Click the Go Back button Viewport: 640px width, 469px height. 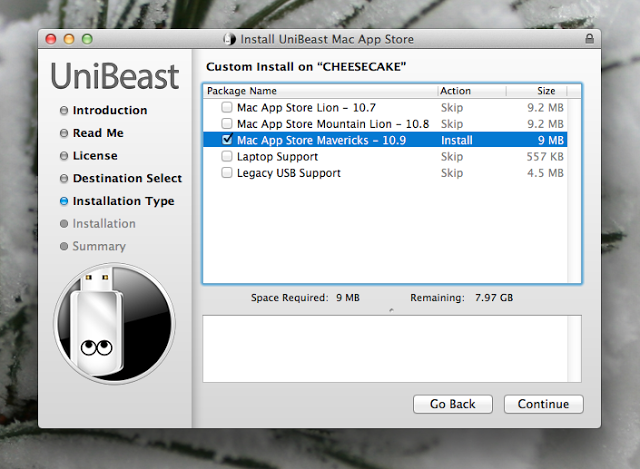[x=453, y=404]
